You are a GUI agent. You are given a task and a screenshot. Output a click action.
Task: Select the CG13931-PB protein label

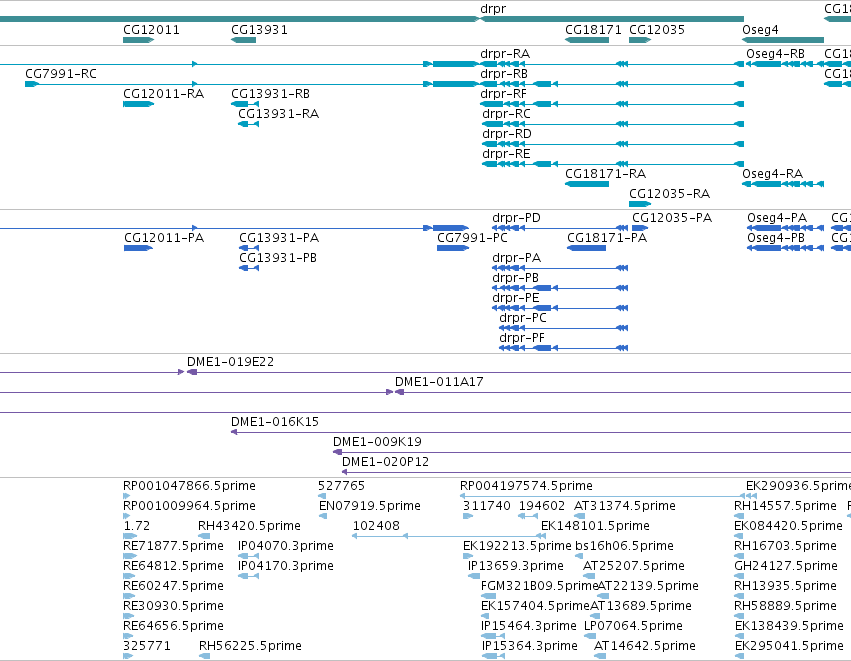coord(278,258)
